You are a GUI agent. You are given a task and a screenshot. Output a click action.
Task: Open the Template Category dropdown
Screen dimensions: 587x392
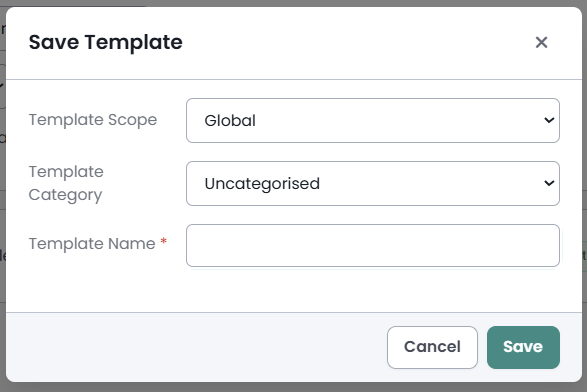click(x=373, y=183)
